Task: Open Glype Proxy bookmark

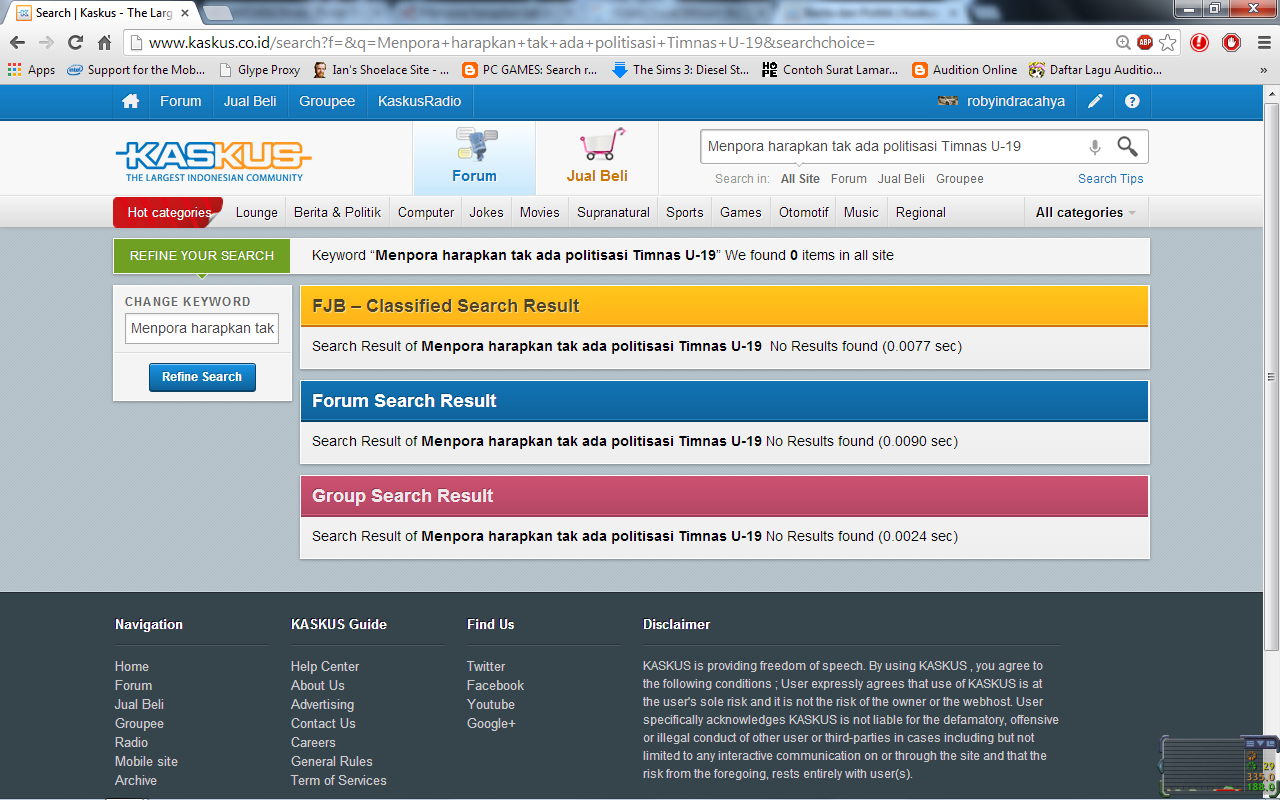Action: click(259, 70)
